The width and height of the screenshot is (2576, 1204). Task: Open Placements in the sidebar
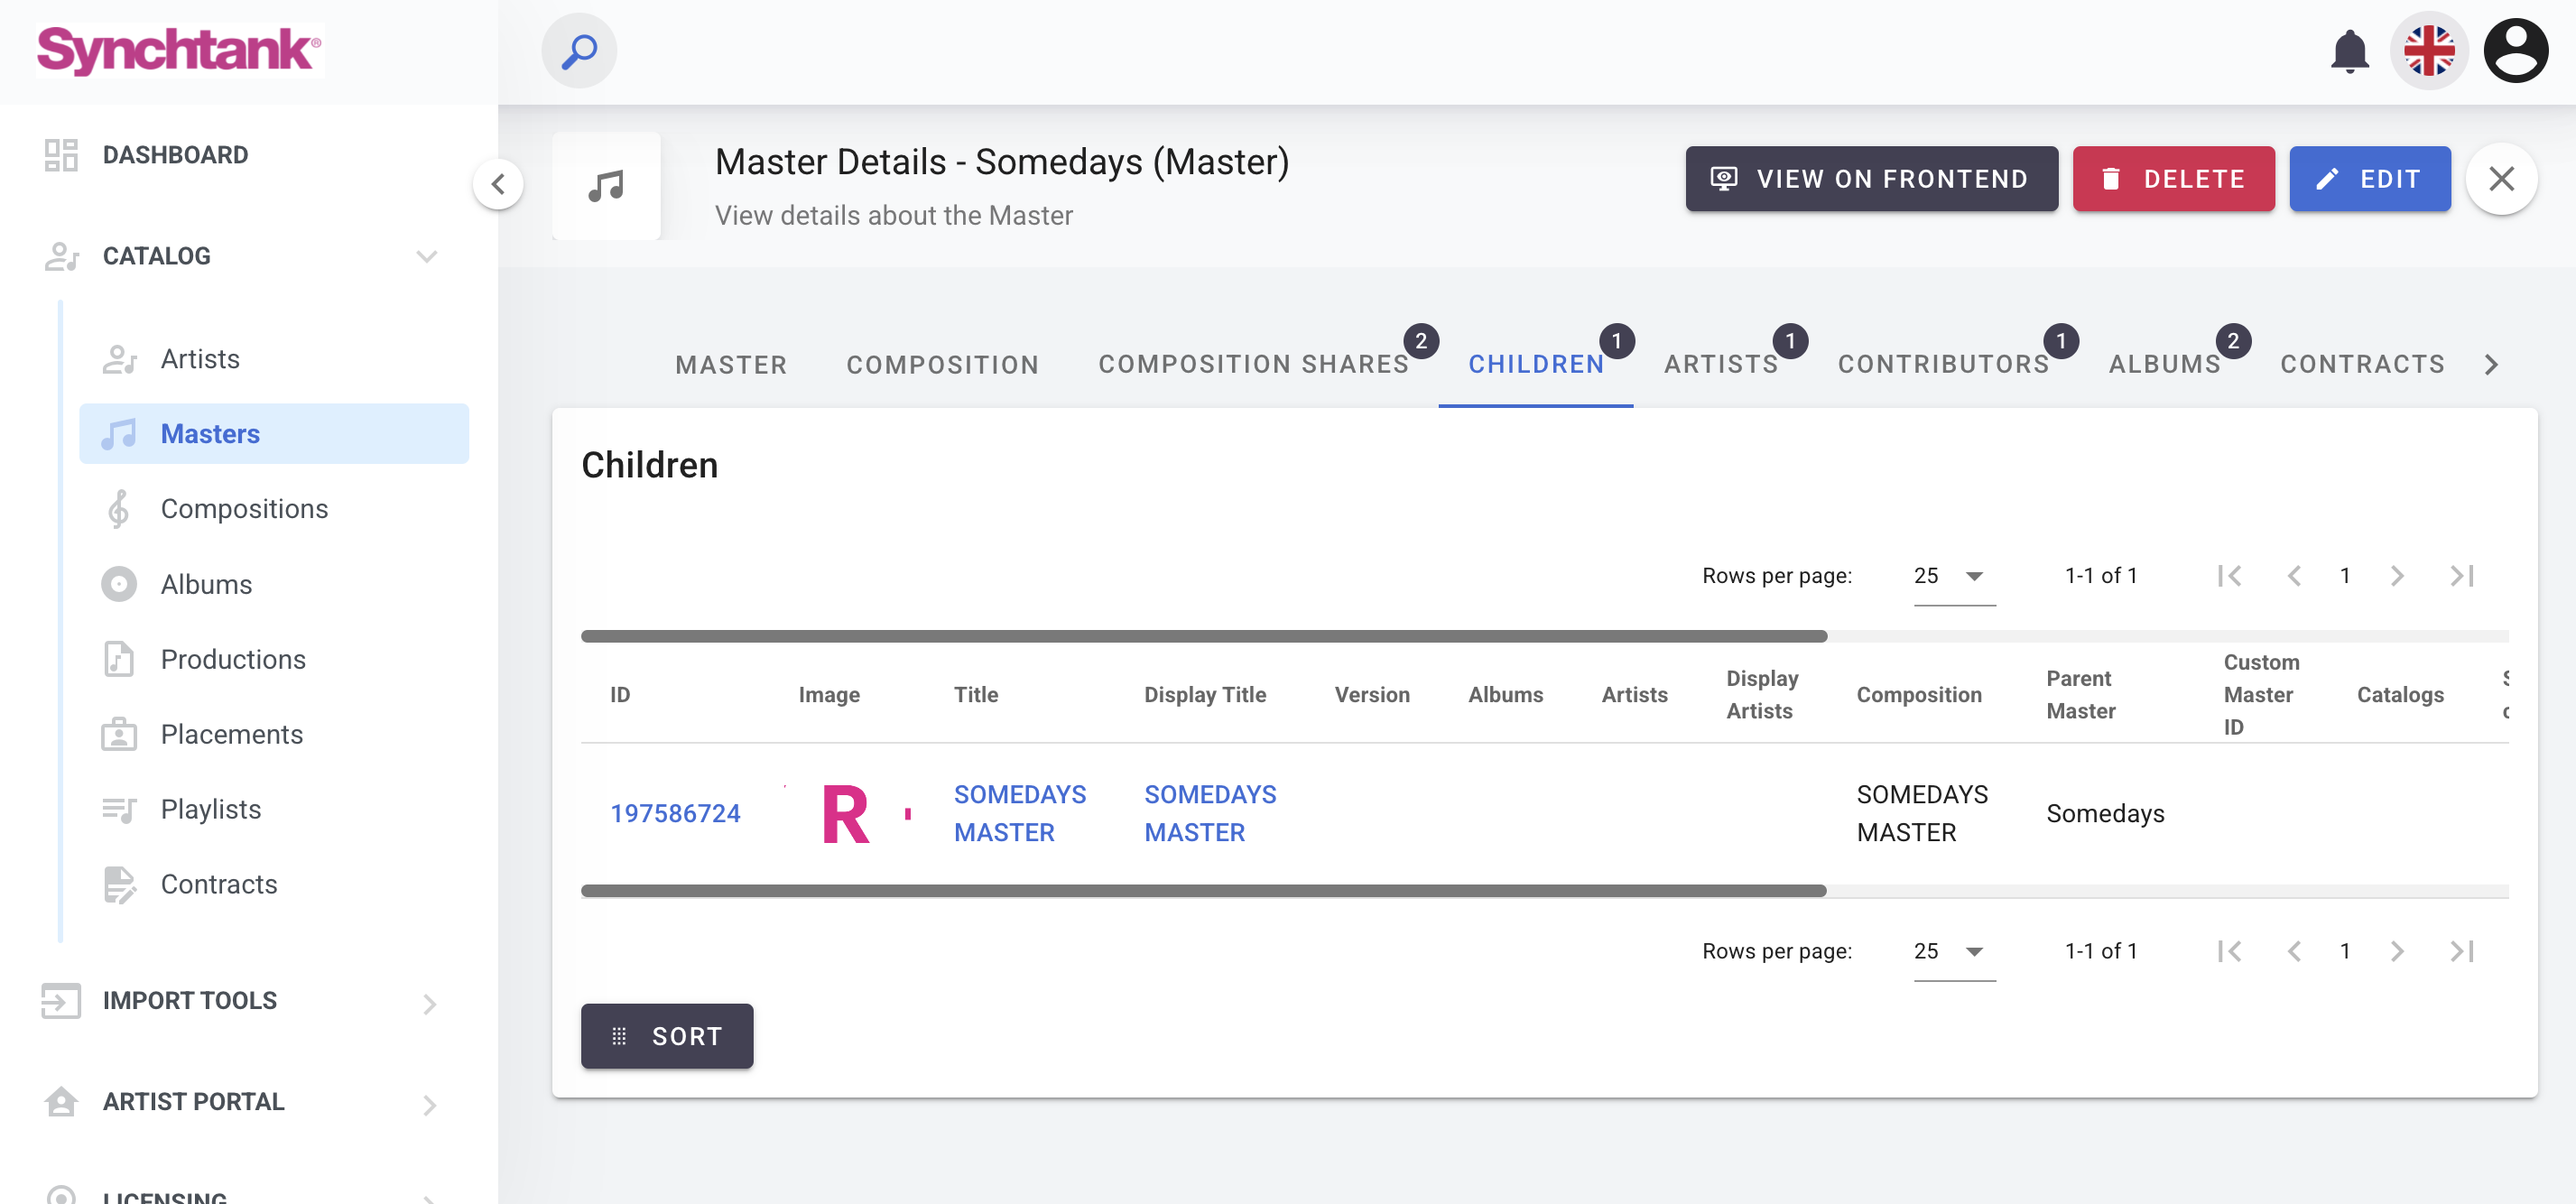(x=231, y=734)
